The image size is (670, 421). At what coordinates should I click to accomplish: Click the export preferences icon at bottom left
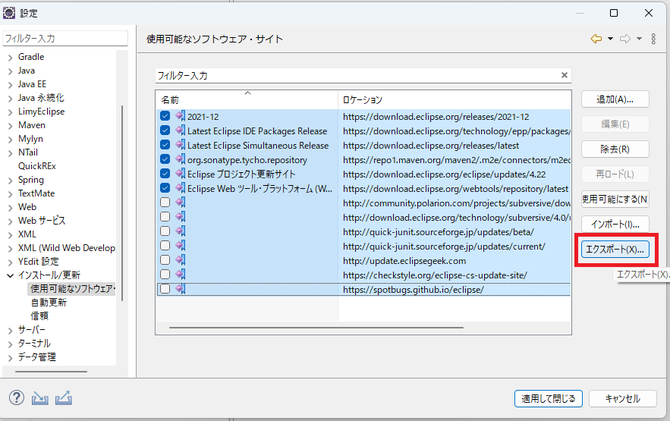point(63,398)
